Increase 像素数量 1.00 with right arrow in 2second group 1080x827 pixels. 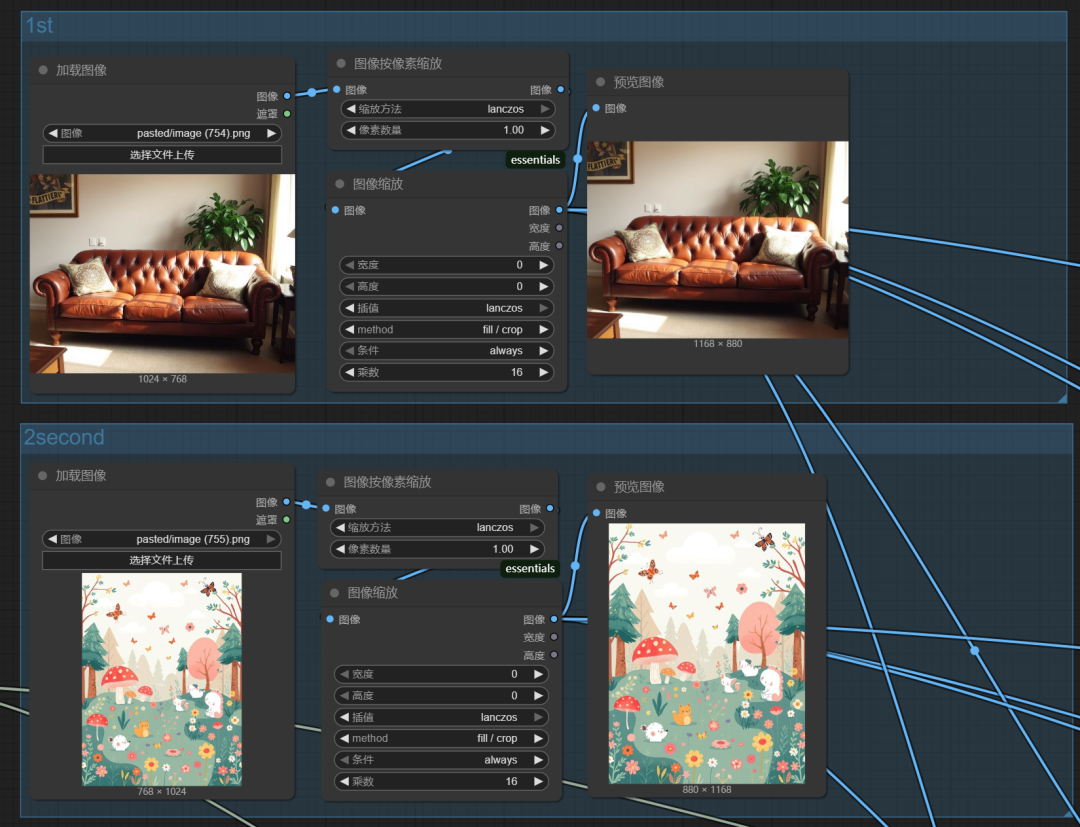click(x=534, y=549)
